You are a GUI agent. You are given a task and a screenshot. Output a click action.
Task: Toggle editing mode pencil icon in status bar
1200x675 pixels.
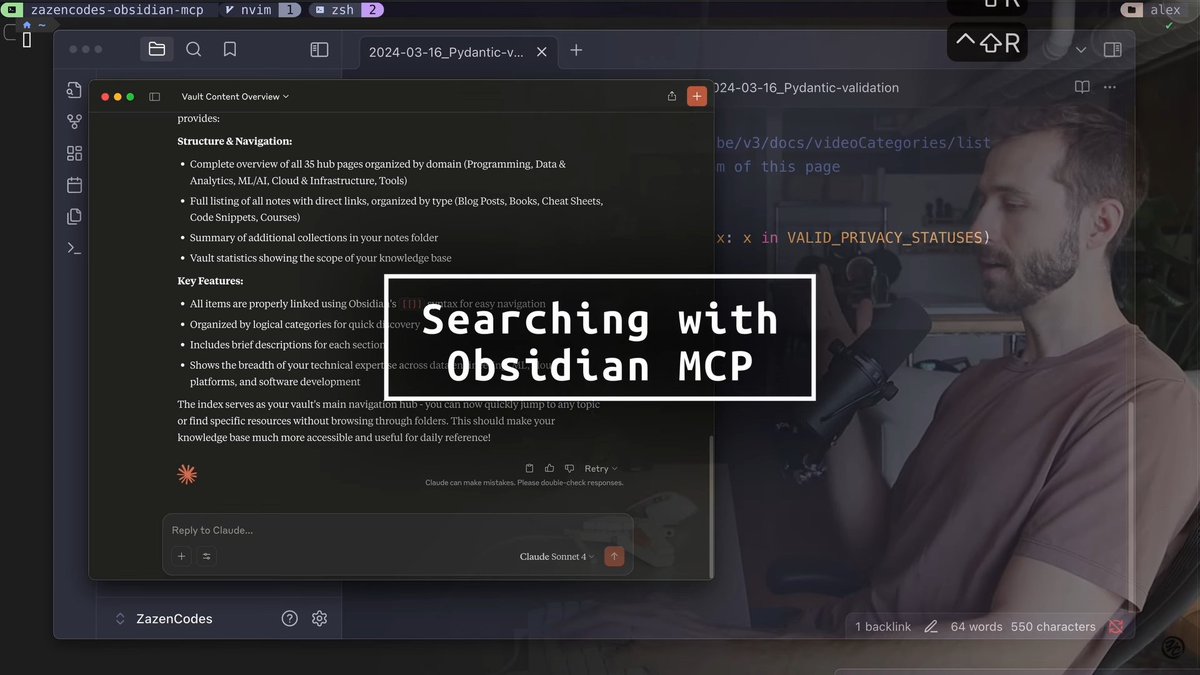pyautogui.click(x=931, y=627)
